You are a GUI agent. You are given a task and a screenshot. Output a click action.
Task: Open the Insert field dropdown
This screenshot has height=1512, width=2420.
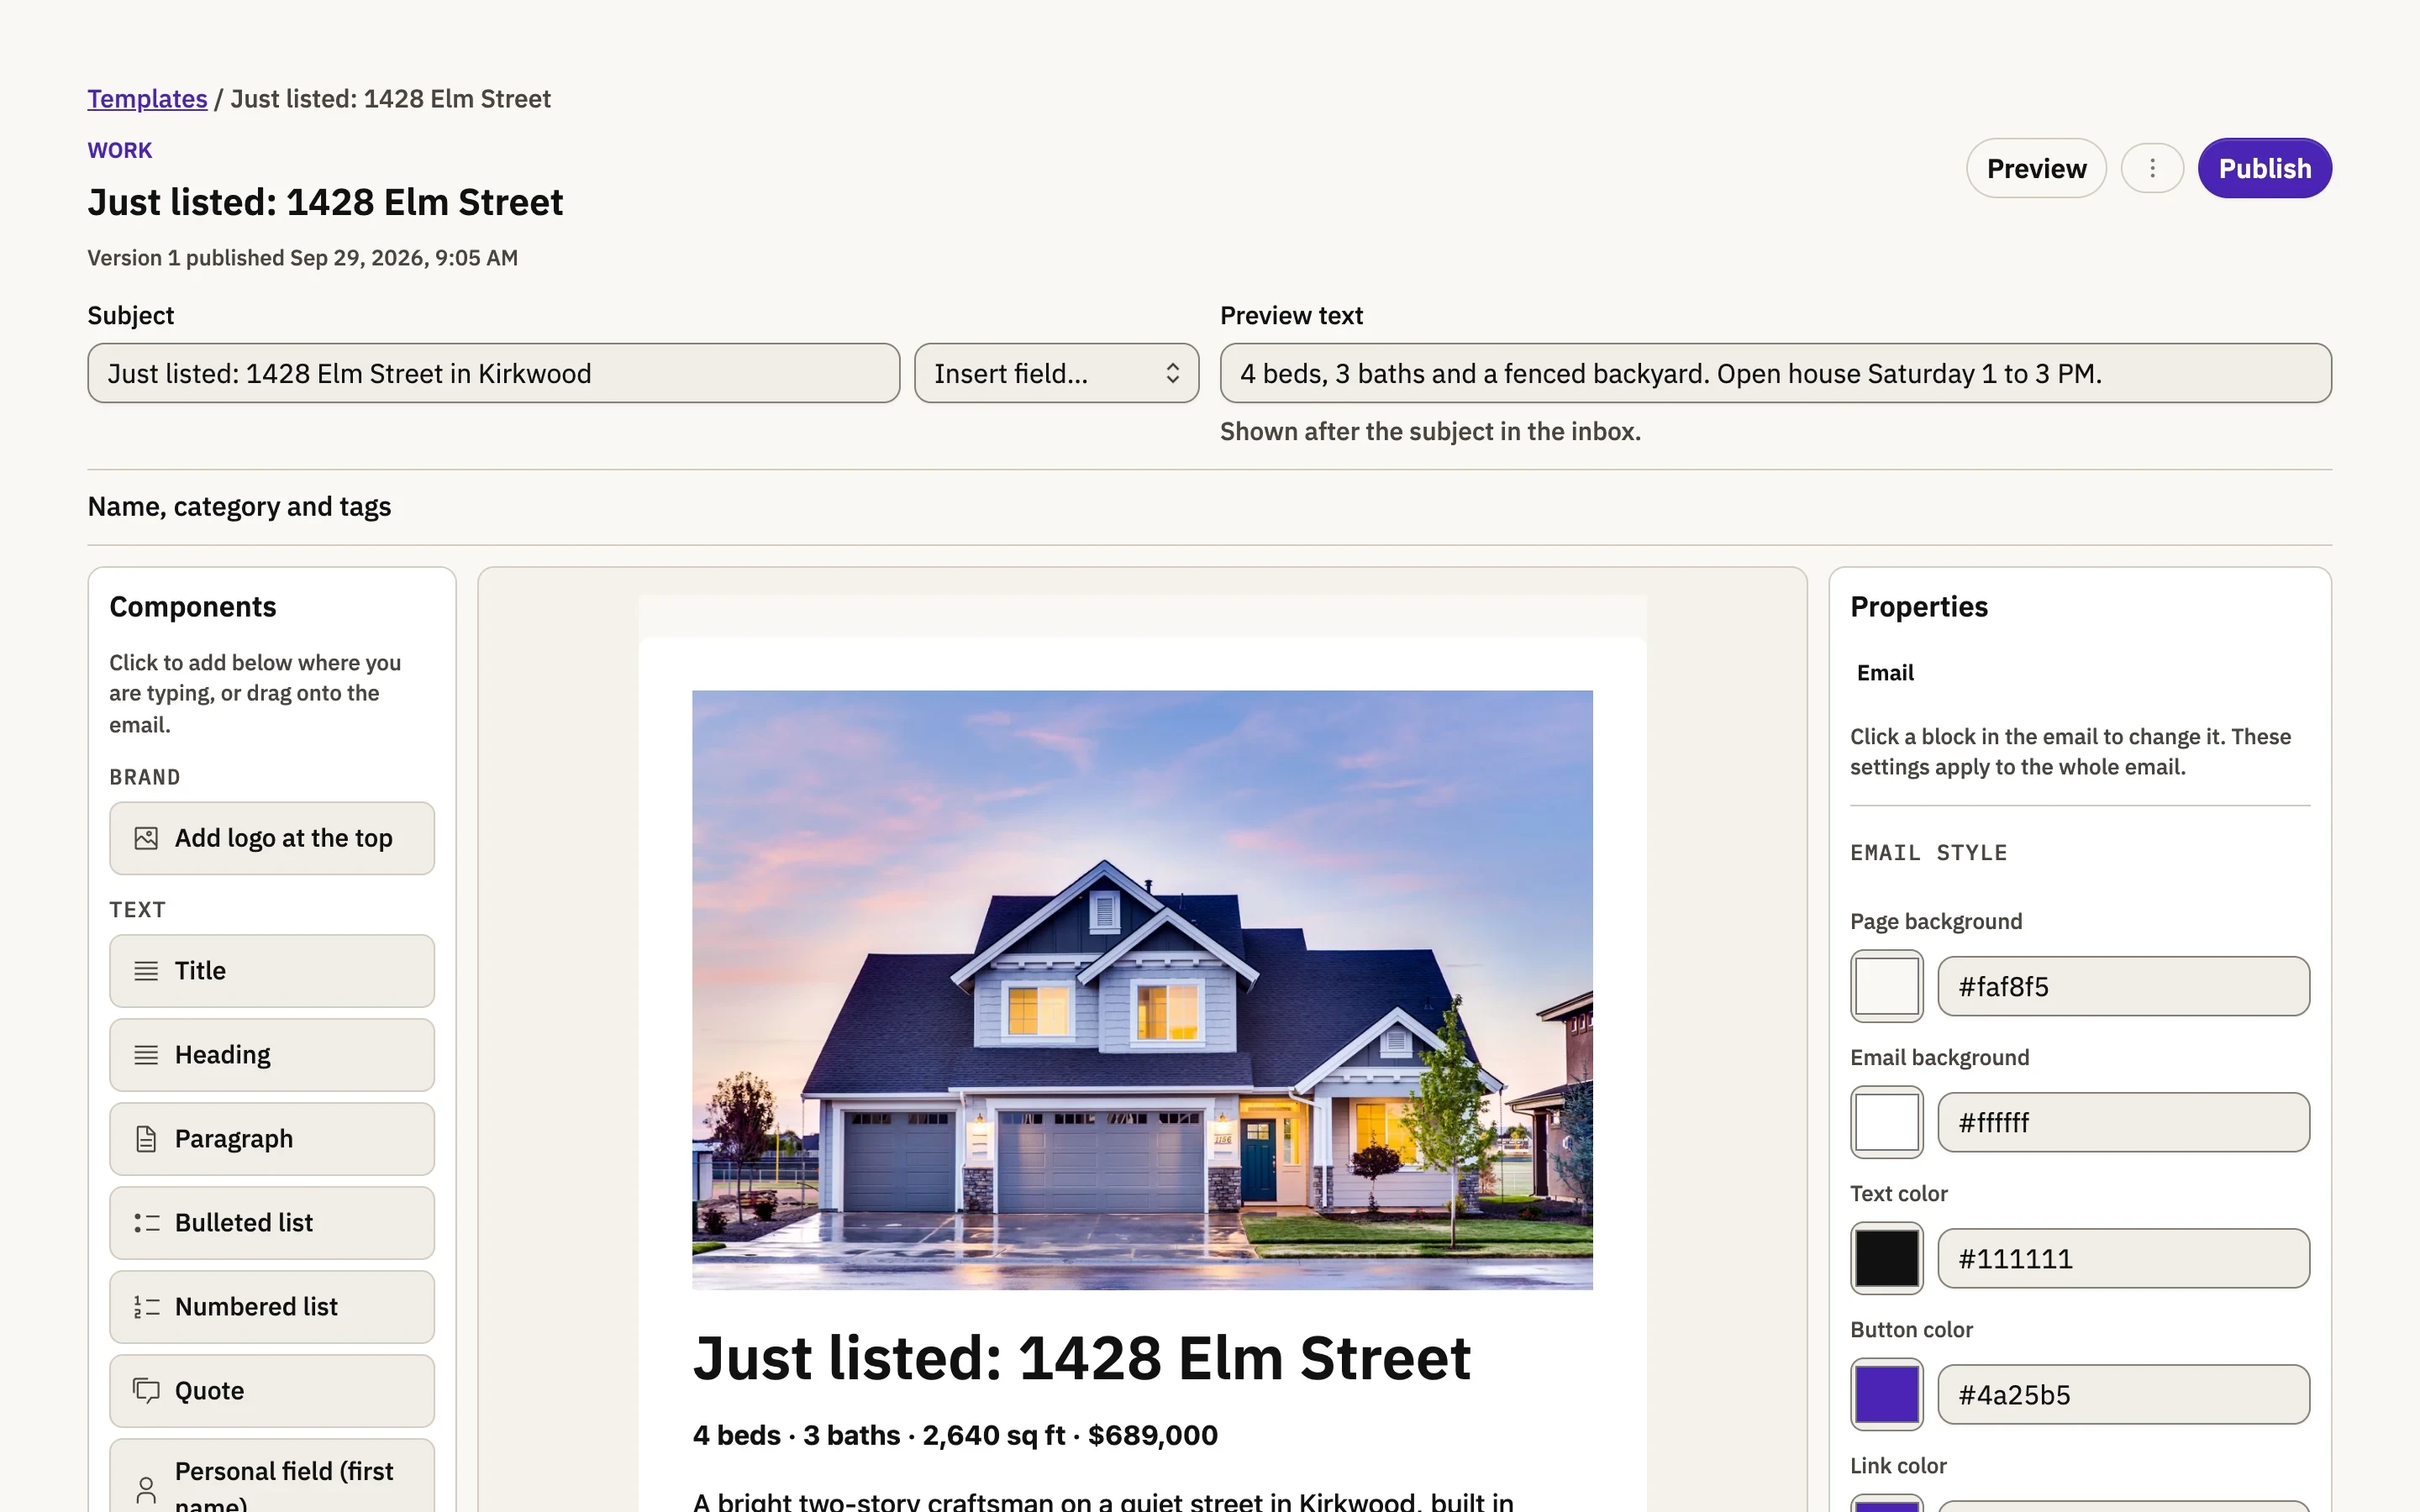click(x=1056, y=373)
